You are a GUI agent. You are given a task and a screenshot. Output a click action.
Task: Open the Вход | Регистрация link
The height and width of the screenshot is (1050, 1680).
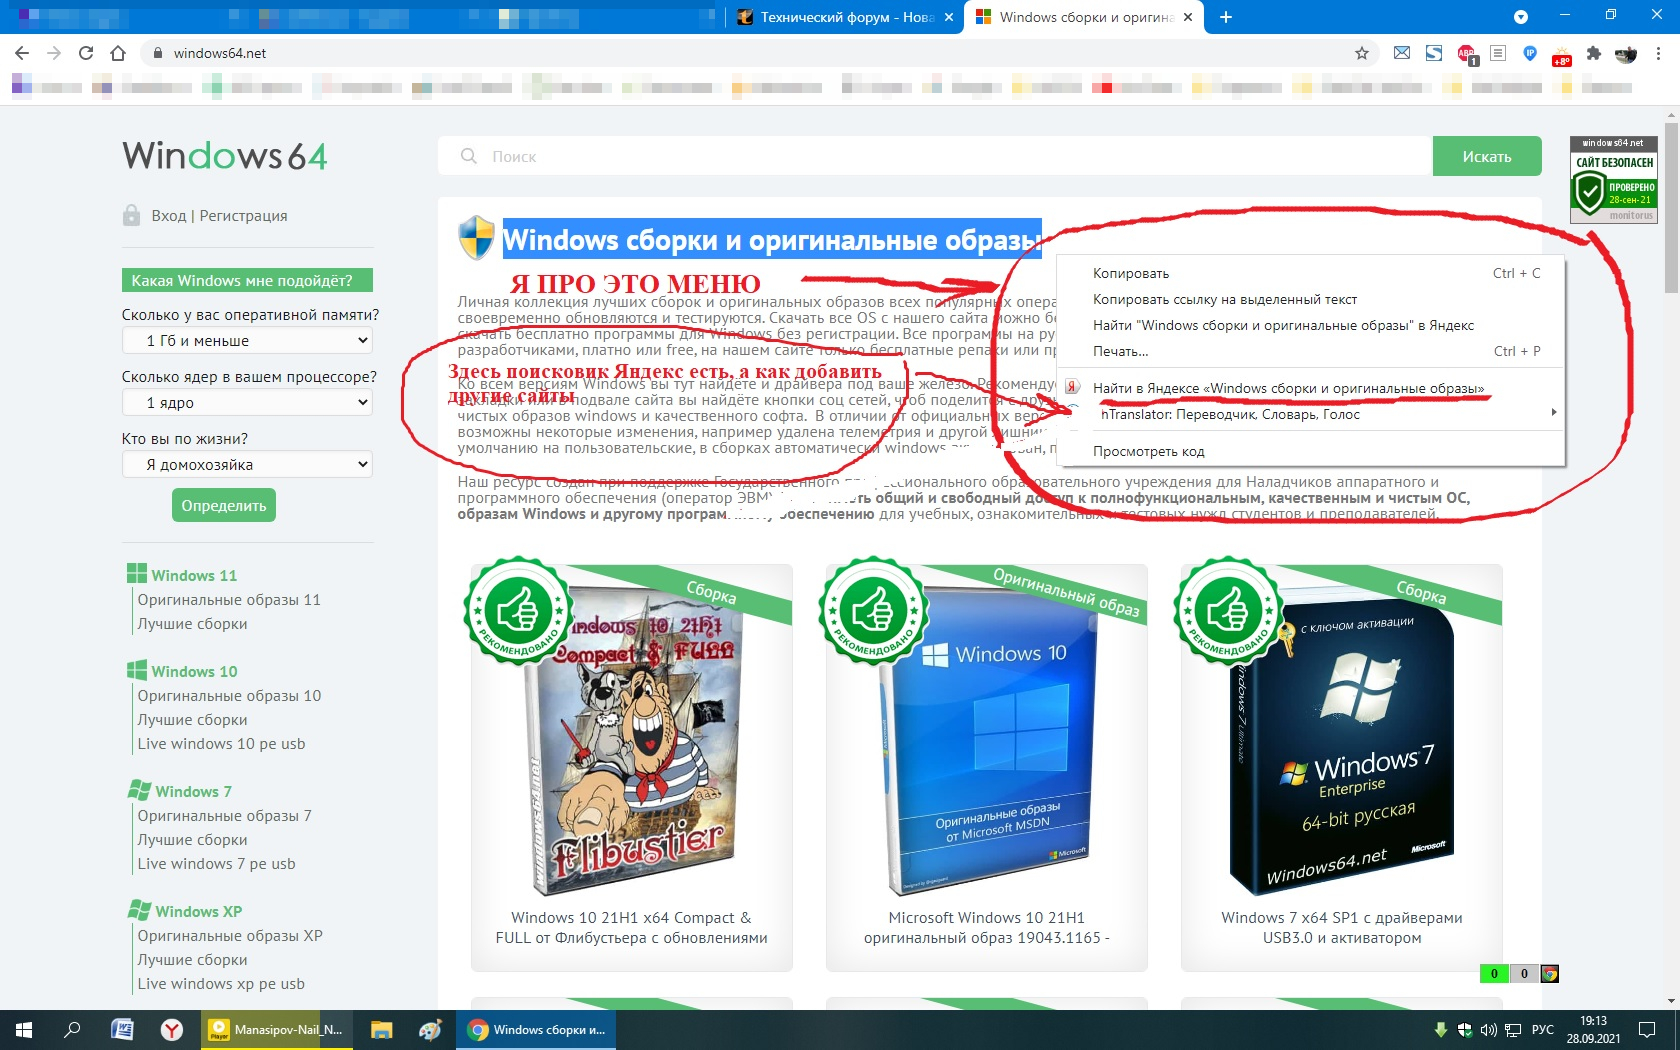pyautogui.click(x=219, y=216)
